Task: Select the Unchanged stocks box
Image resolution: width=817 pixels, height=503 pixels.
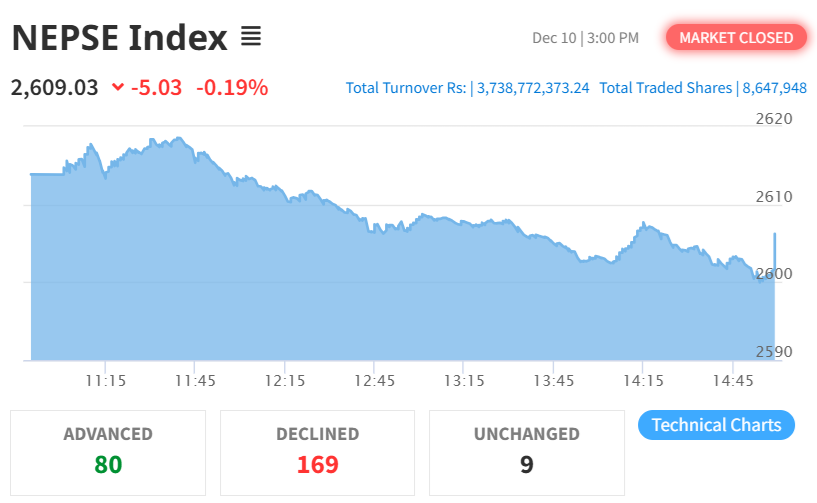Action: point(526,452)
